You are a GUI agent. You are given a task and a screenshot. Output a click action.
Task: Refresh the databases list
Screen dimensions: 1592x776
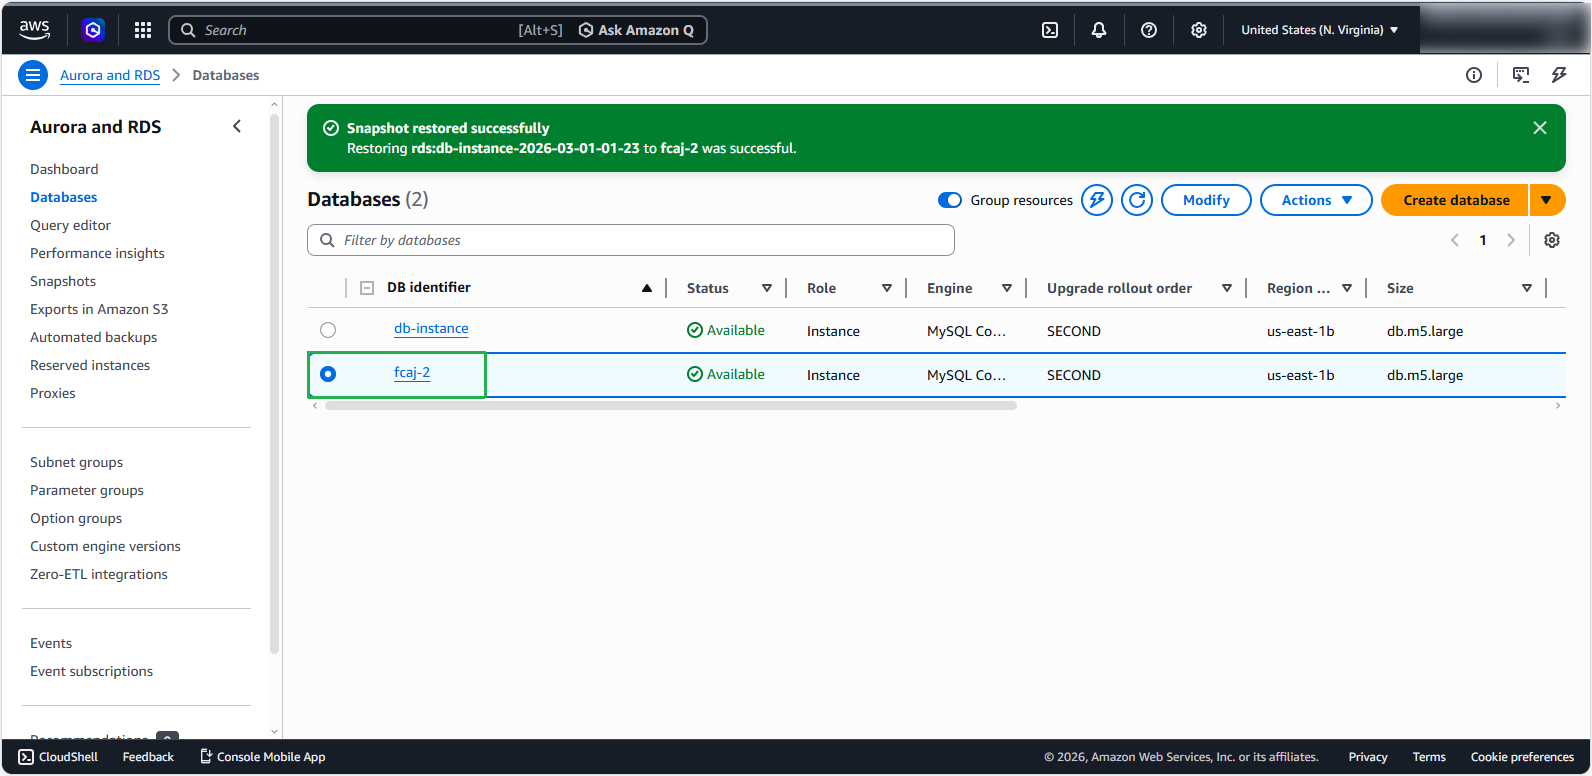1137,200
